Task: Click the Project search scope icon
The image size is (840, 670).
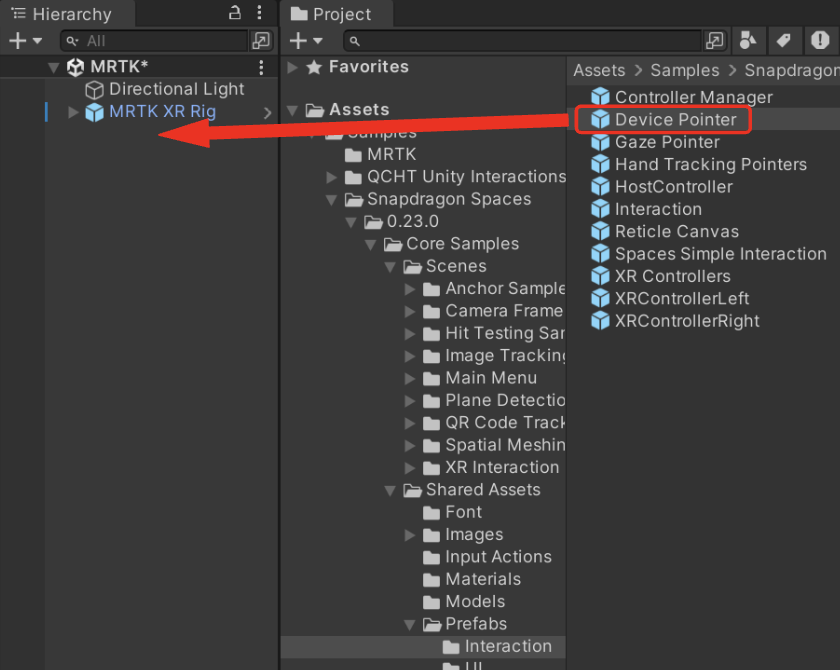Action: 715,41
